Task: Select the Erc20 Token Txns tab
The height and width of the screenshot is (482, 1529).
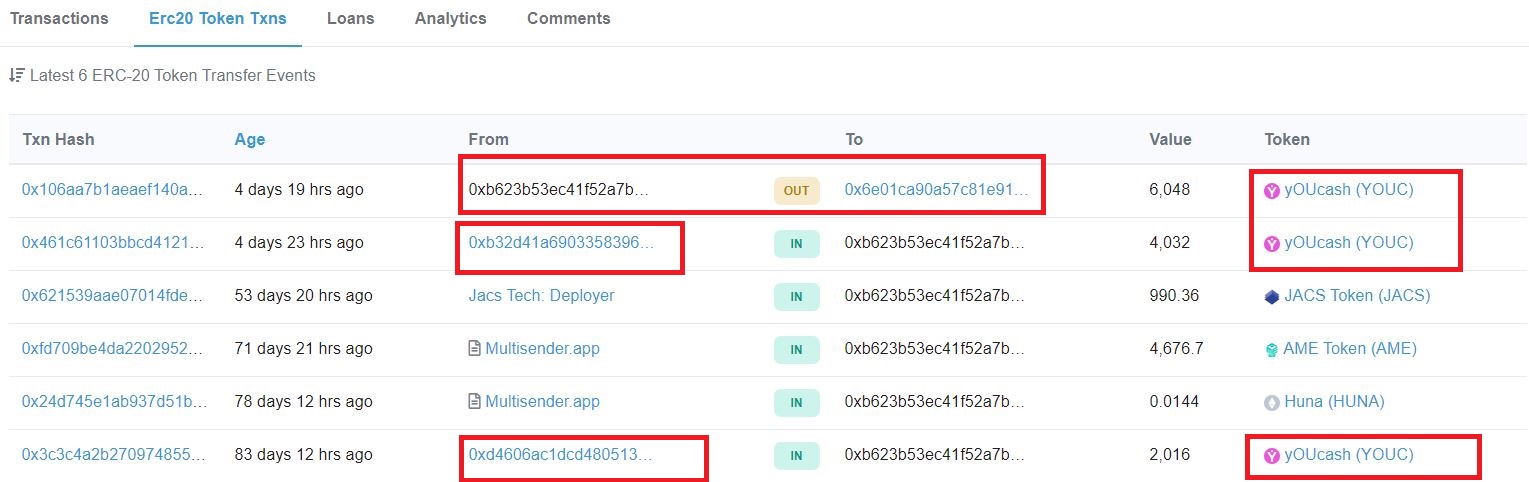Action: (x=218, y=18)
